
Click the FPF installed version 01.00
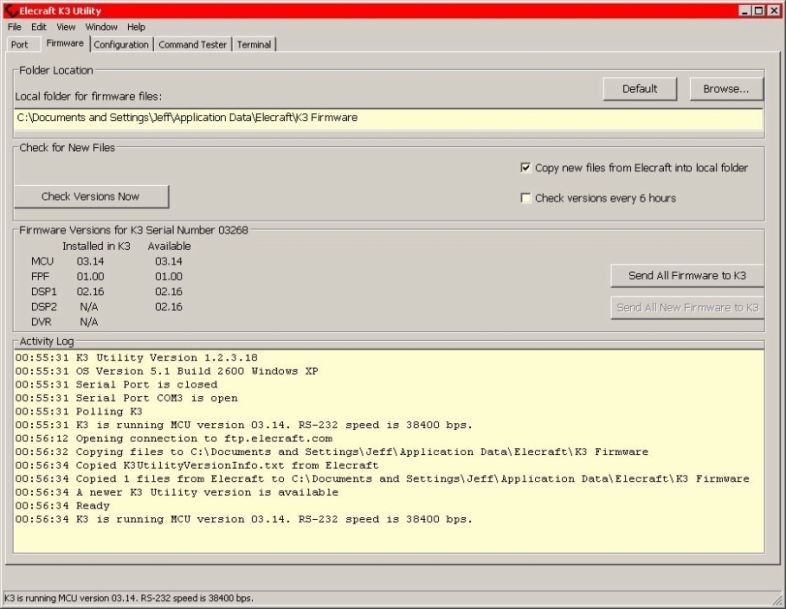click(90, 276)
